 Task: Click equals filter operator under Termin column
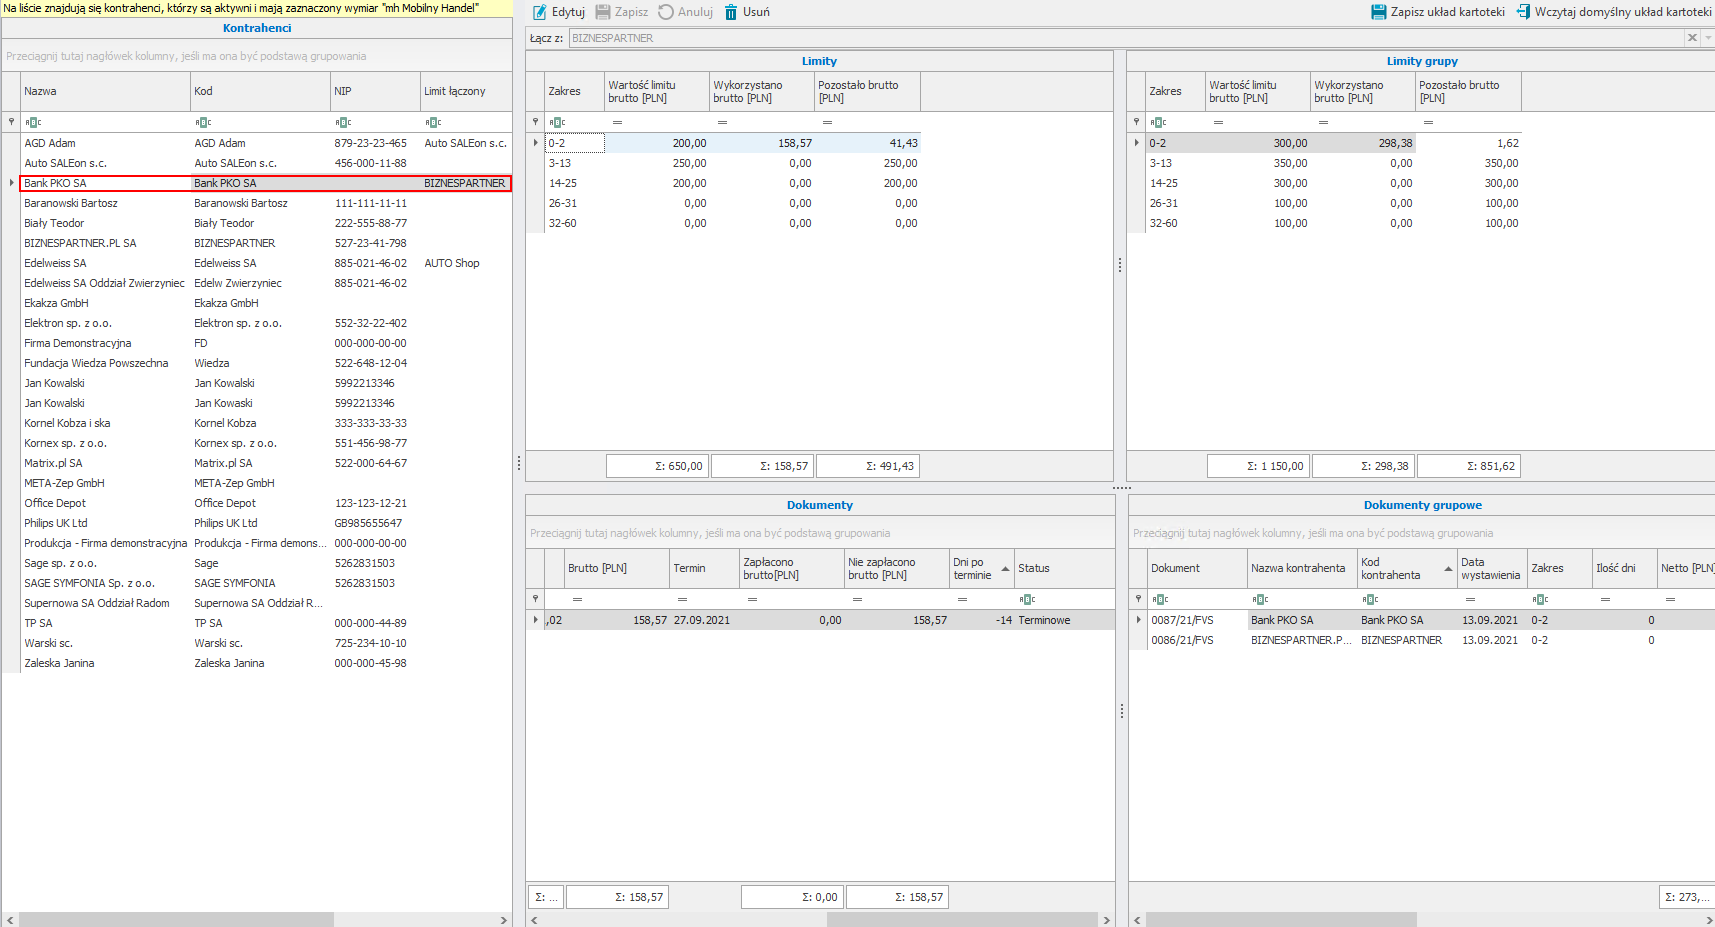[682, 600]
